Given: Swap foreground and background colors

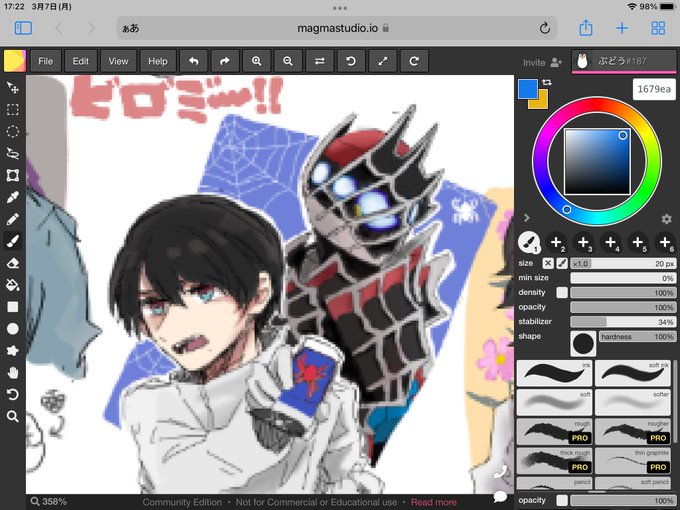Looking at the screenshot, I should (x=547, y=82).
